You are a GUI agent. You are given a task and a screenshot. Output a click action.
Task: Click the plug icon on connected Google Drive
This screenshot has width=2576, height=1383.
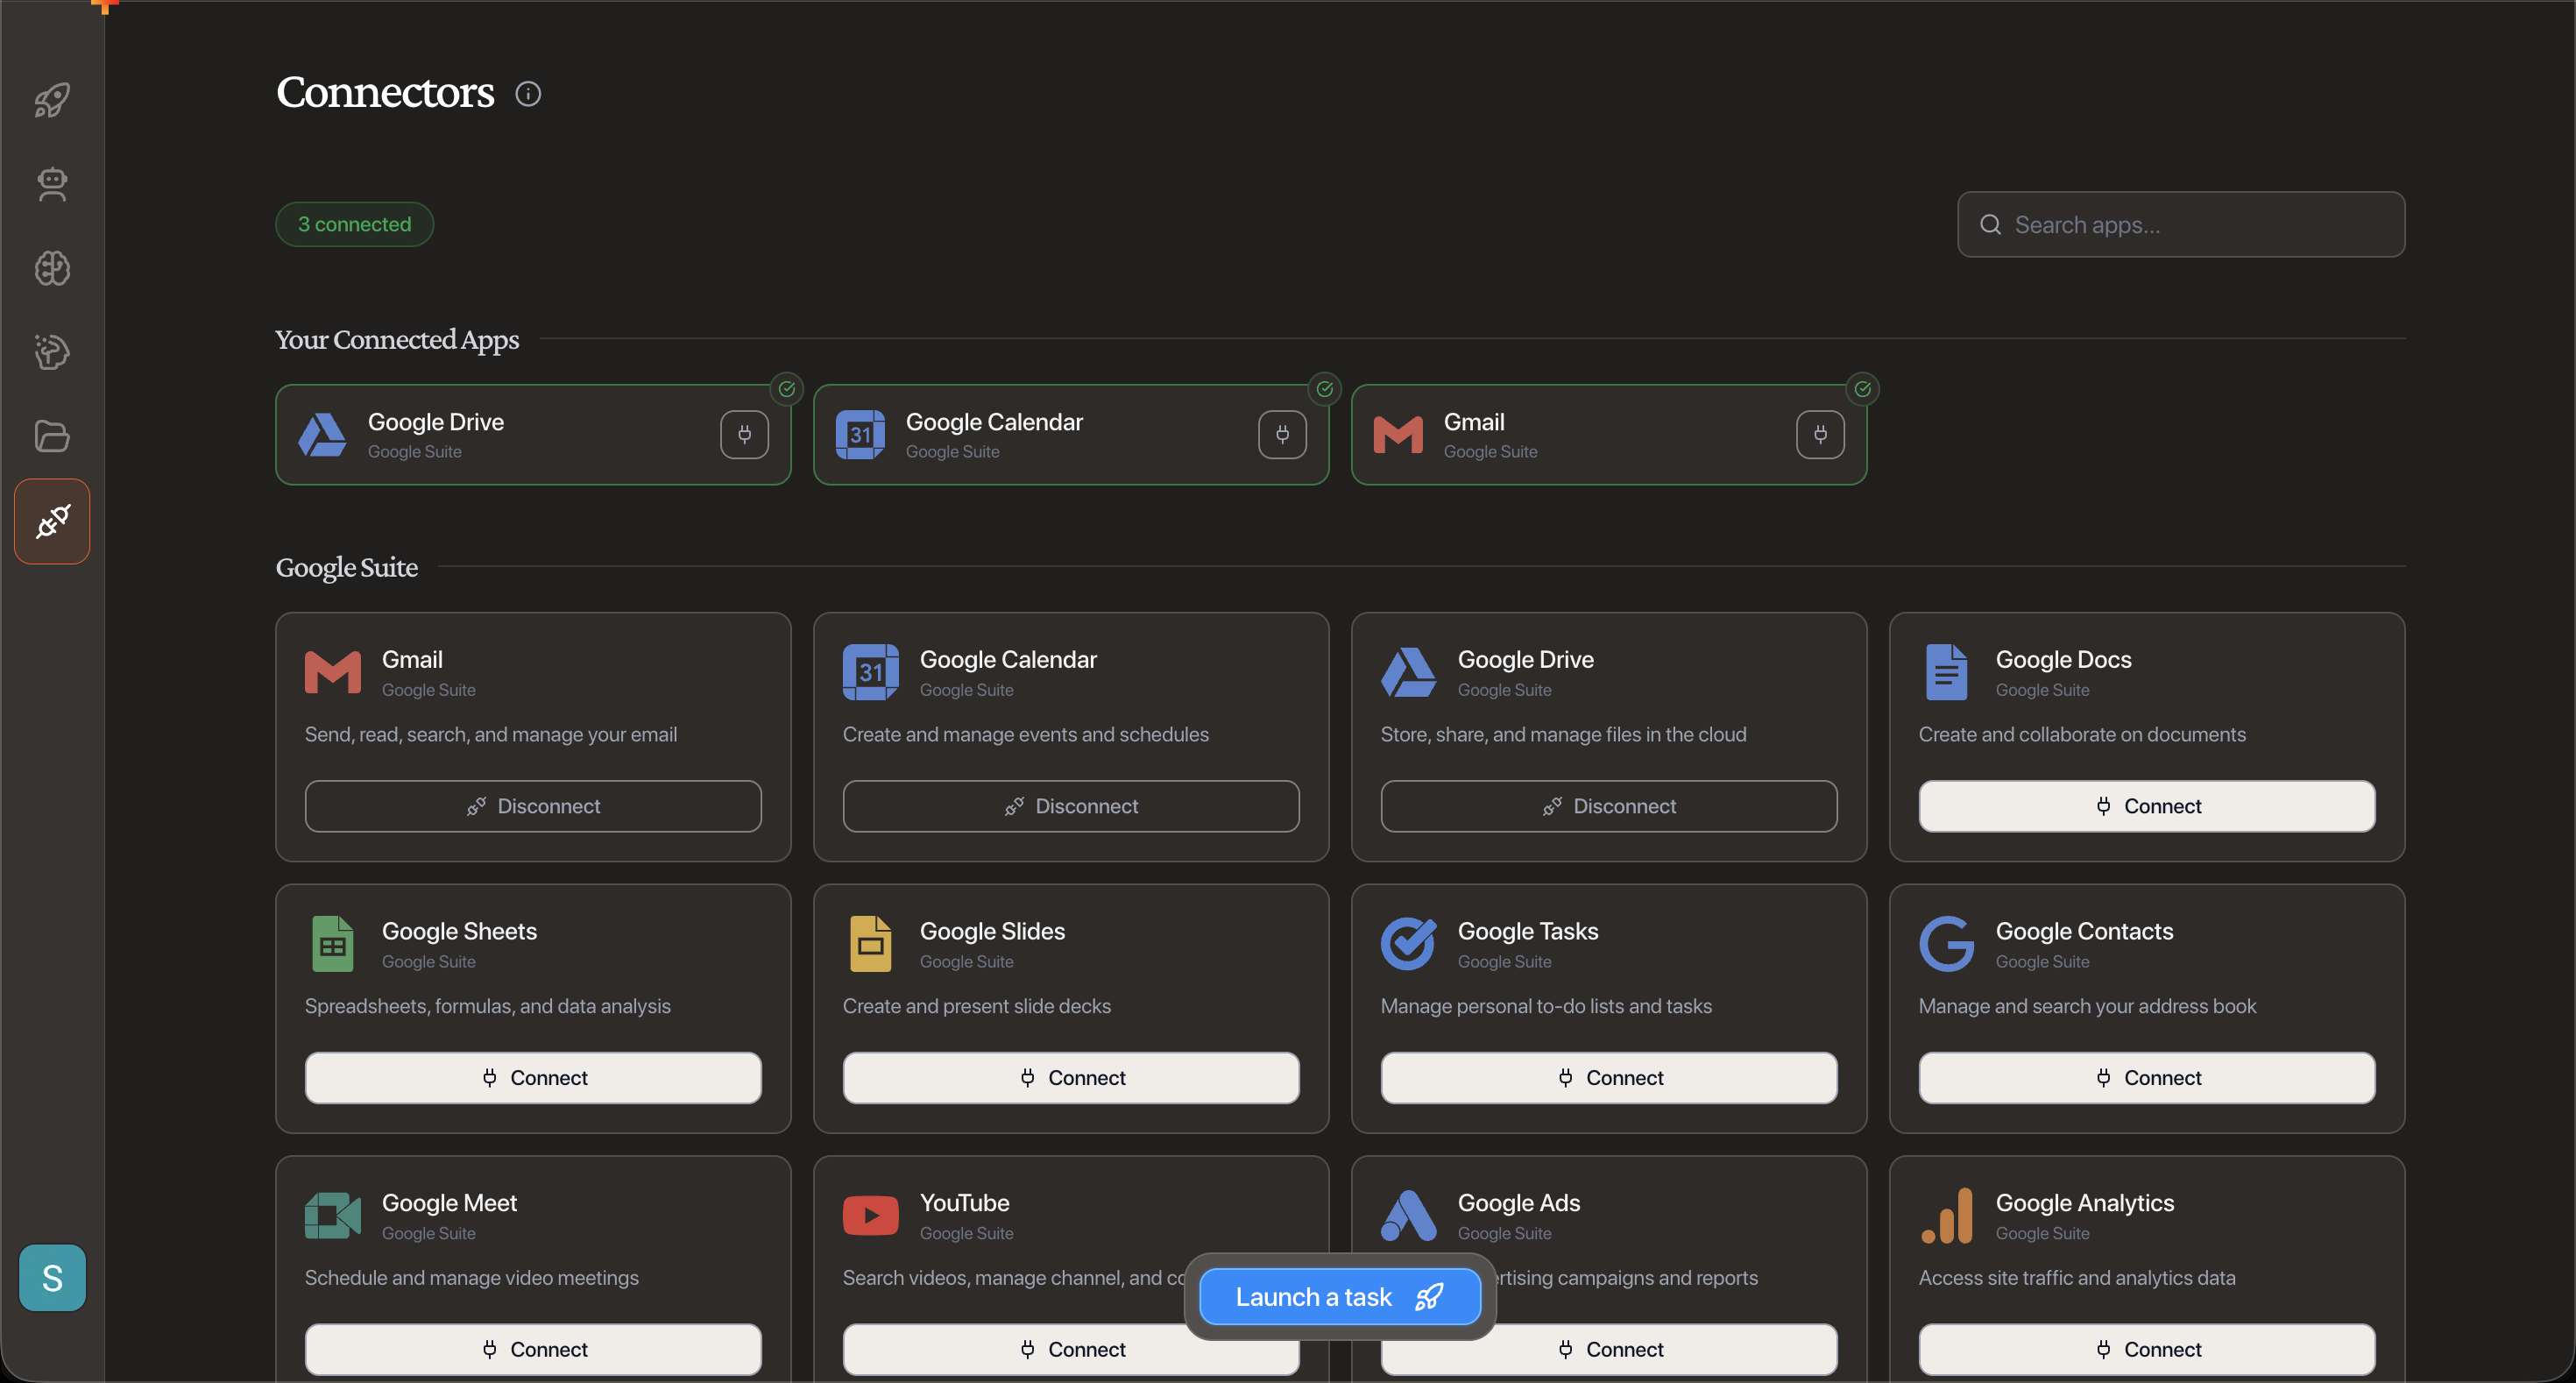click(744, 434)
